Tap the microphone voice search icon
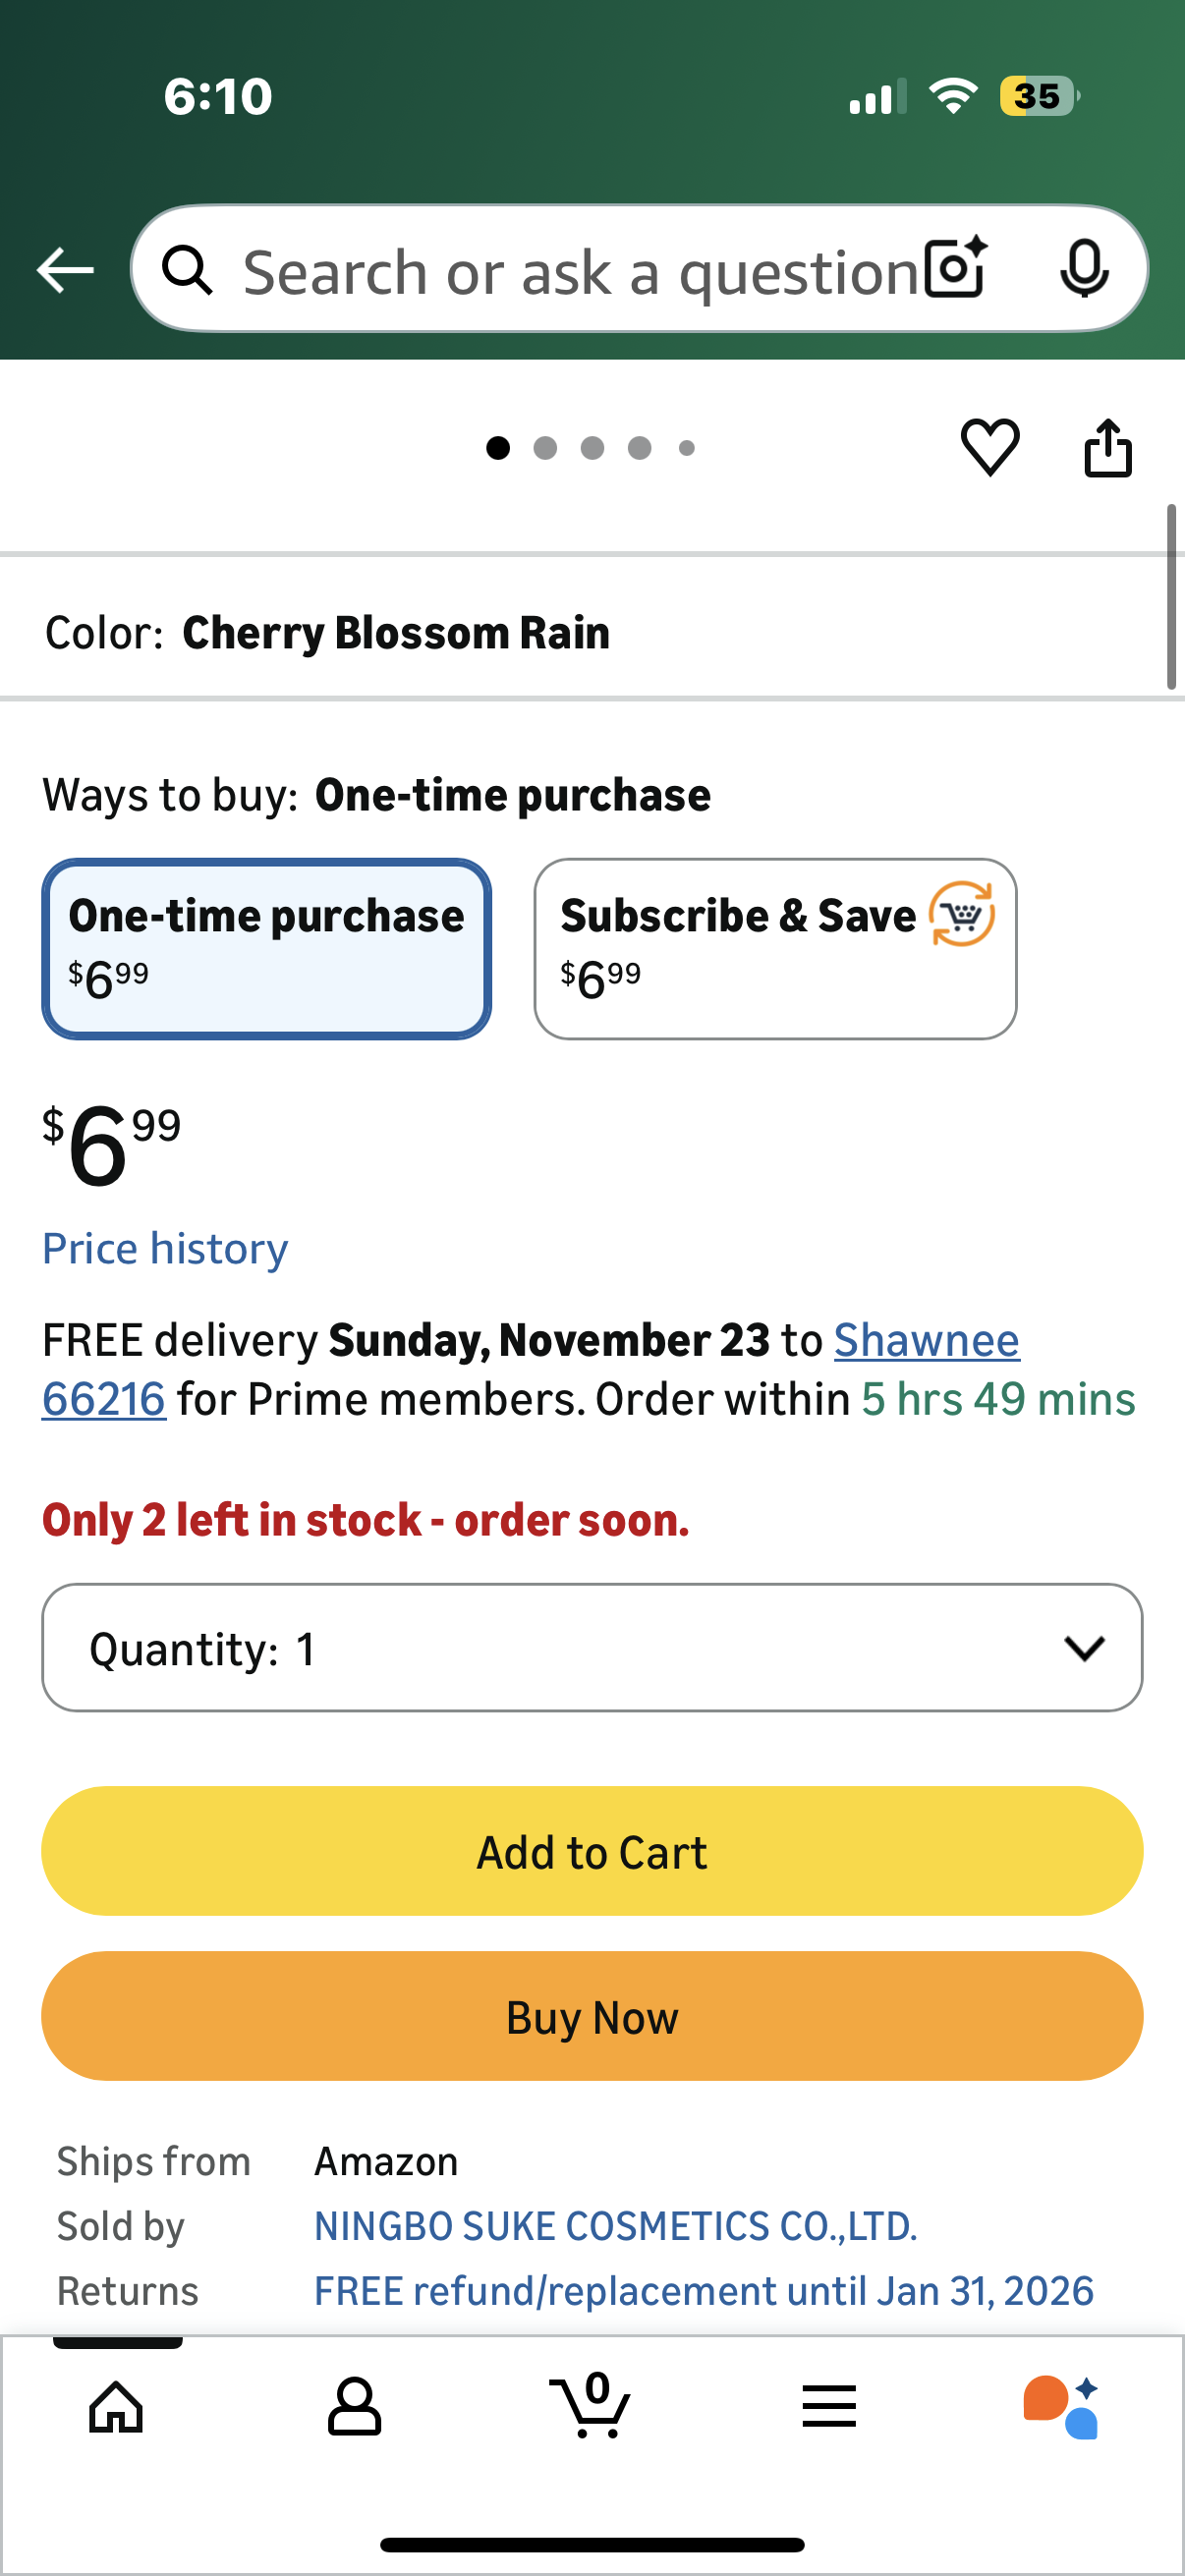This screenshot has height=2576, width=1185. pos(1083,268)
